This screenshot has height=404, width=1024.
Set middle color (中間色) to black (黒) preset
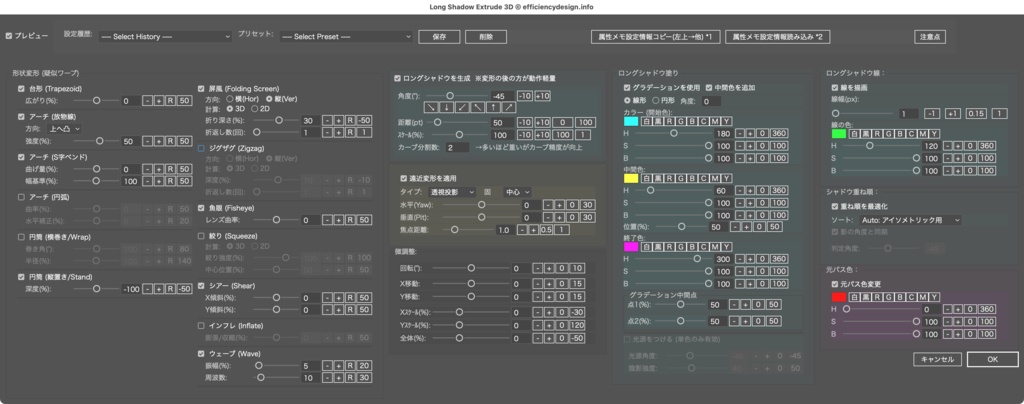pyautogui.click(x=658, y=178)
